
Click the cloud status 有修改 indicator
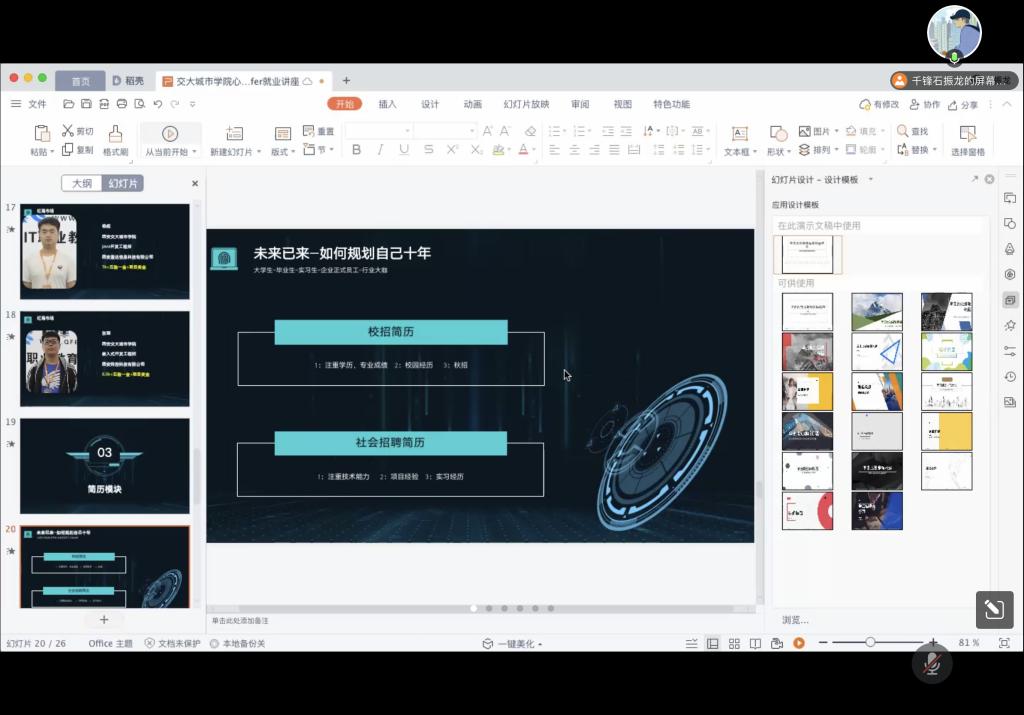tap(879, 104)
